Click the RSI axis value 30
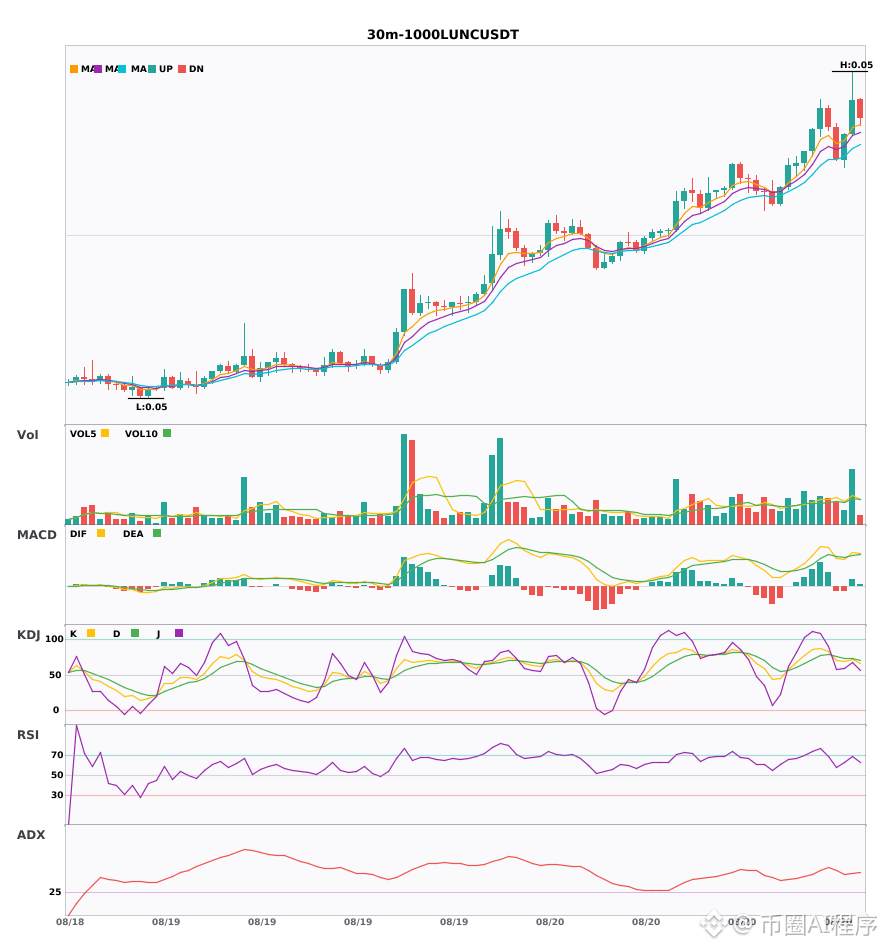Viewport: 885px width, 950px height. pos(58,795)
